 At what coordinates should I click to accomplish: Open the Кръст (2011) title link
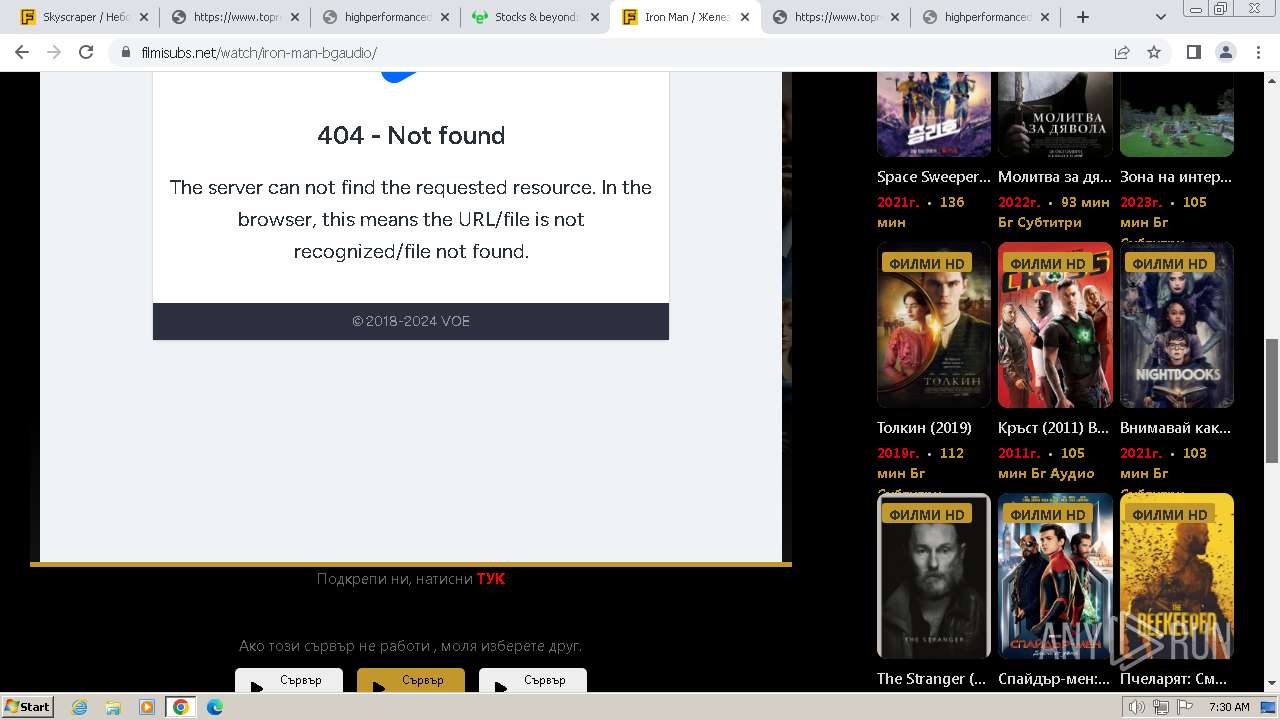coord(1054,428)
